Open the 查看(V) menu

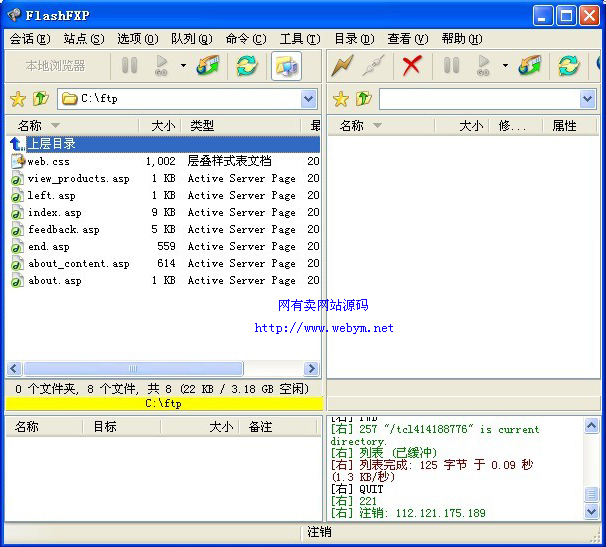click(x=408, y=39)
